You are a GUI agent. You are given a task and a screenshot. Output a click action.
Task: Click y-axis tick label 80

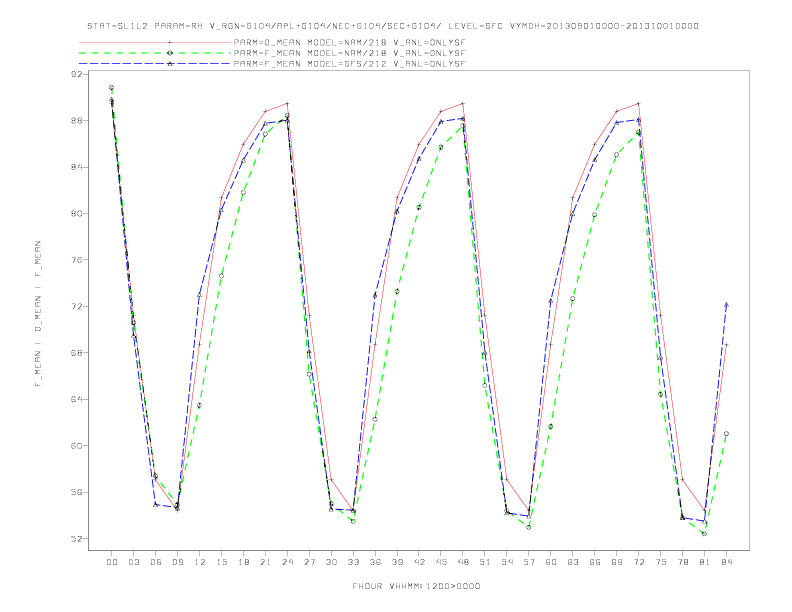77,213
